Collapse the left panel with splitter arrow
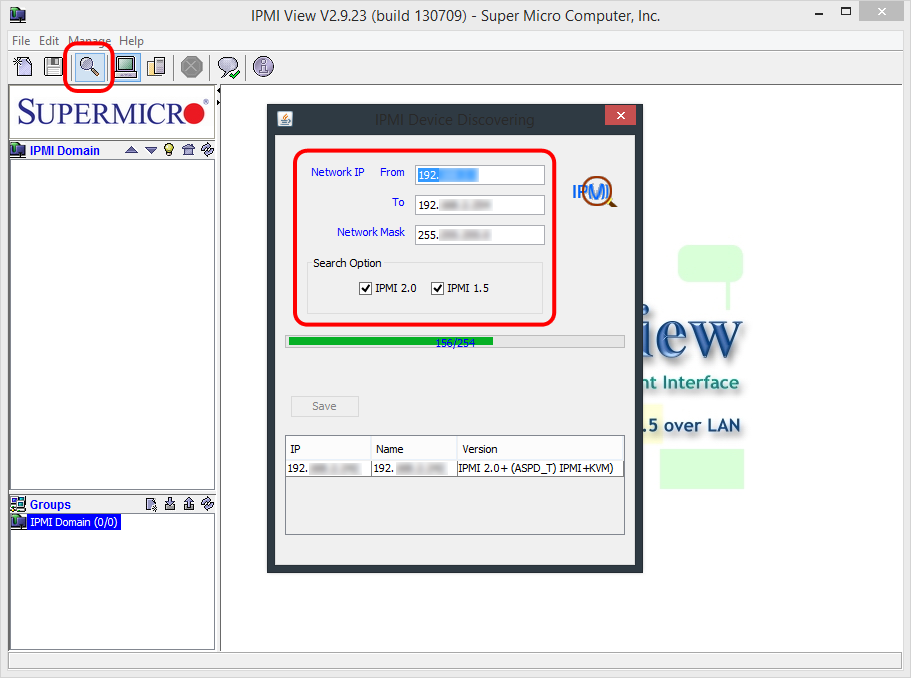911x678 pixels. [218, 91]
